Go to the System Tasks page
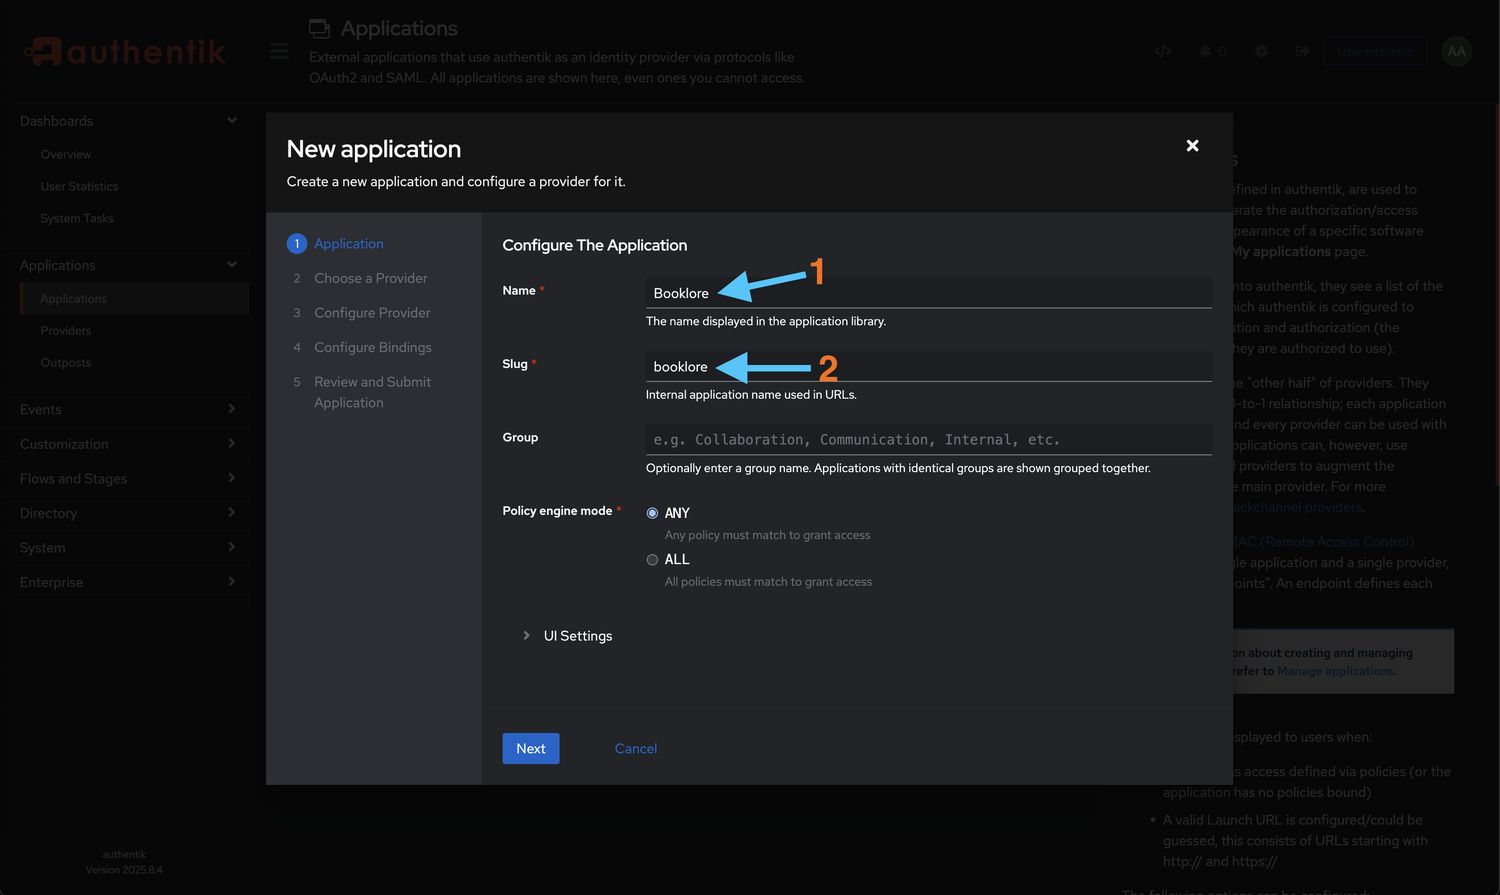The height and width of the screenshot is (895, 1500). tap(76, 217)
